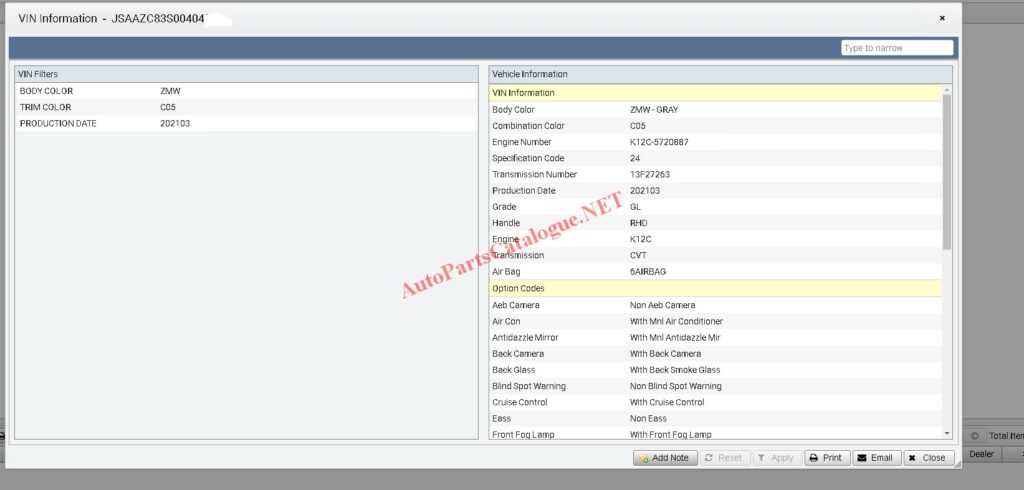Select the TRIM COLOR filter row
The image size is (1024, 490).
click(246, 107)
